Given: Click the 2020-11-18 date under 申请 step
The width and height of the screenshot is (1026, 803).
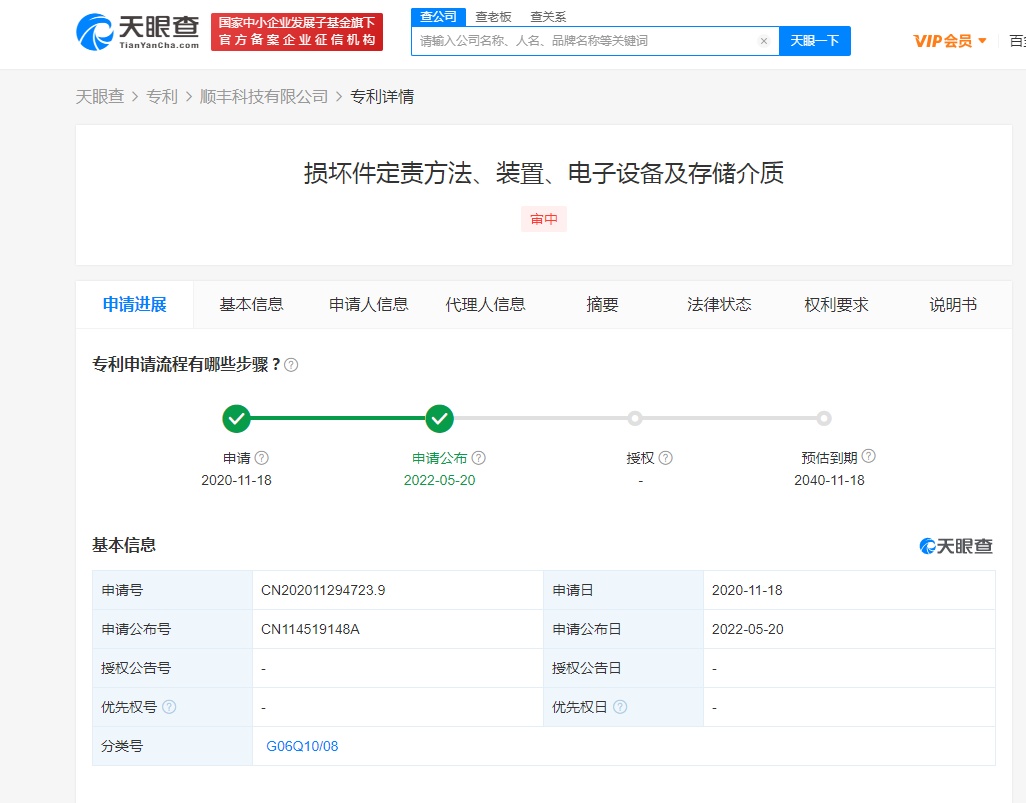Looking at the screenshot, I should (236, 480).
